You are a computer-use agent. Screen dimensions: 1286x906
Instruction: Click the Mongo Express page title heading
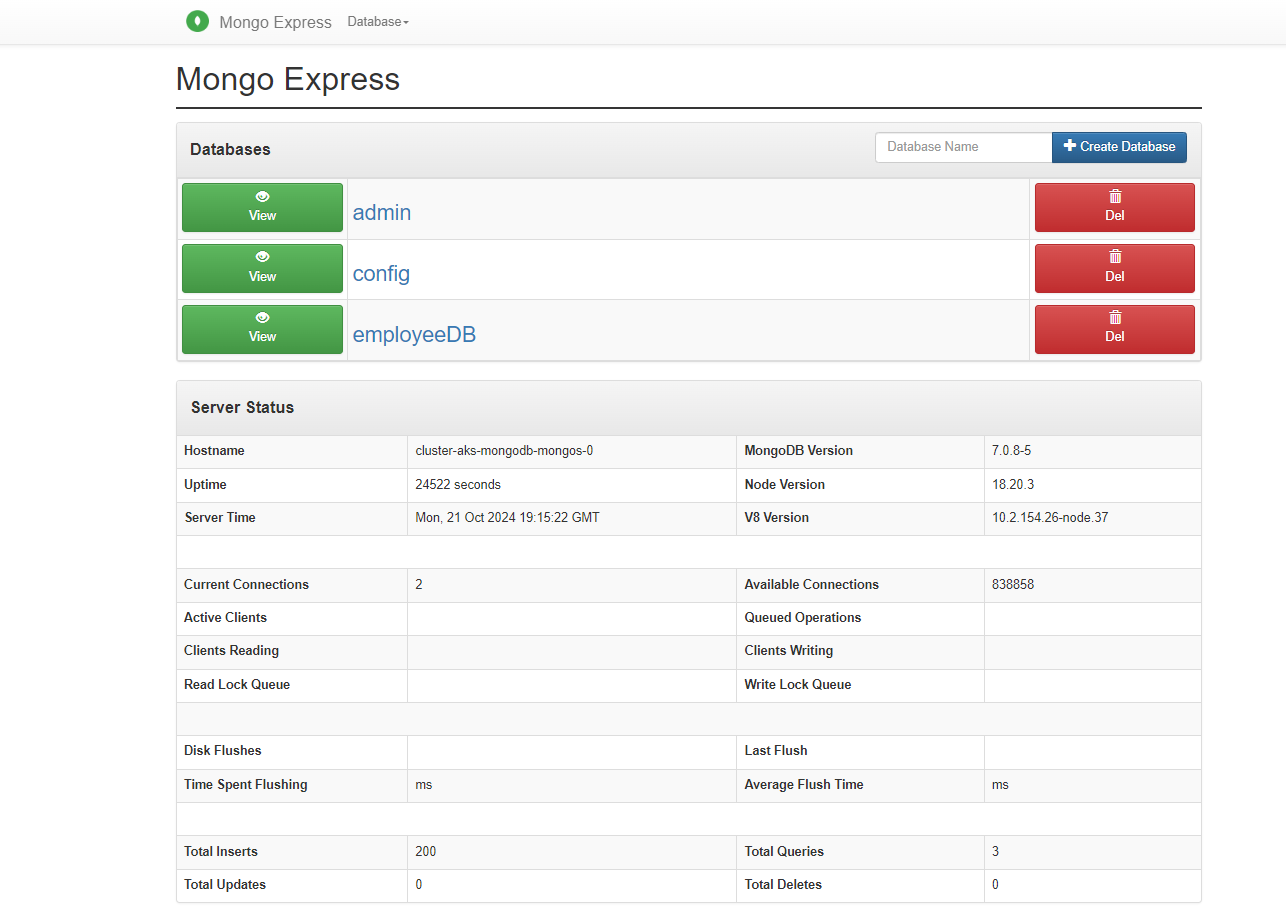point(288,79)
